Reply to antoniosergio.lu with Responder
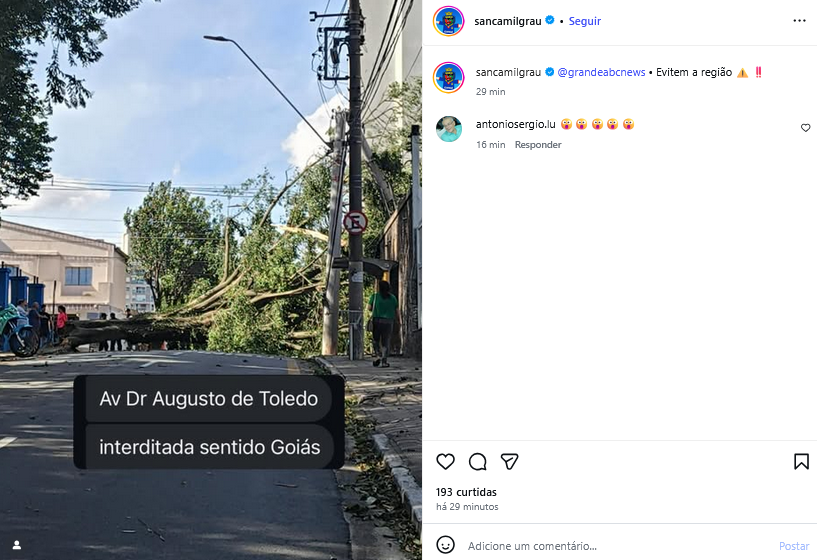This screenshot has width=817, height=560. (x=538, y=145)
